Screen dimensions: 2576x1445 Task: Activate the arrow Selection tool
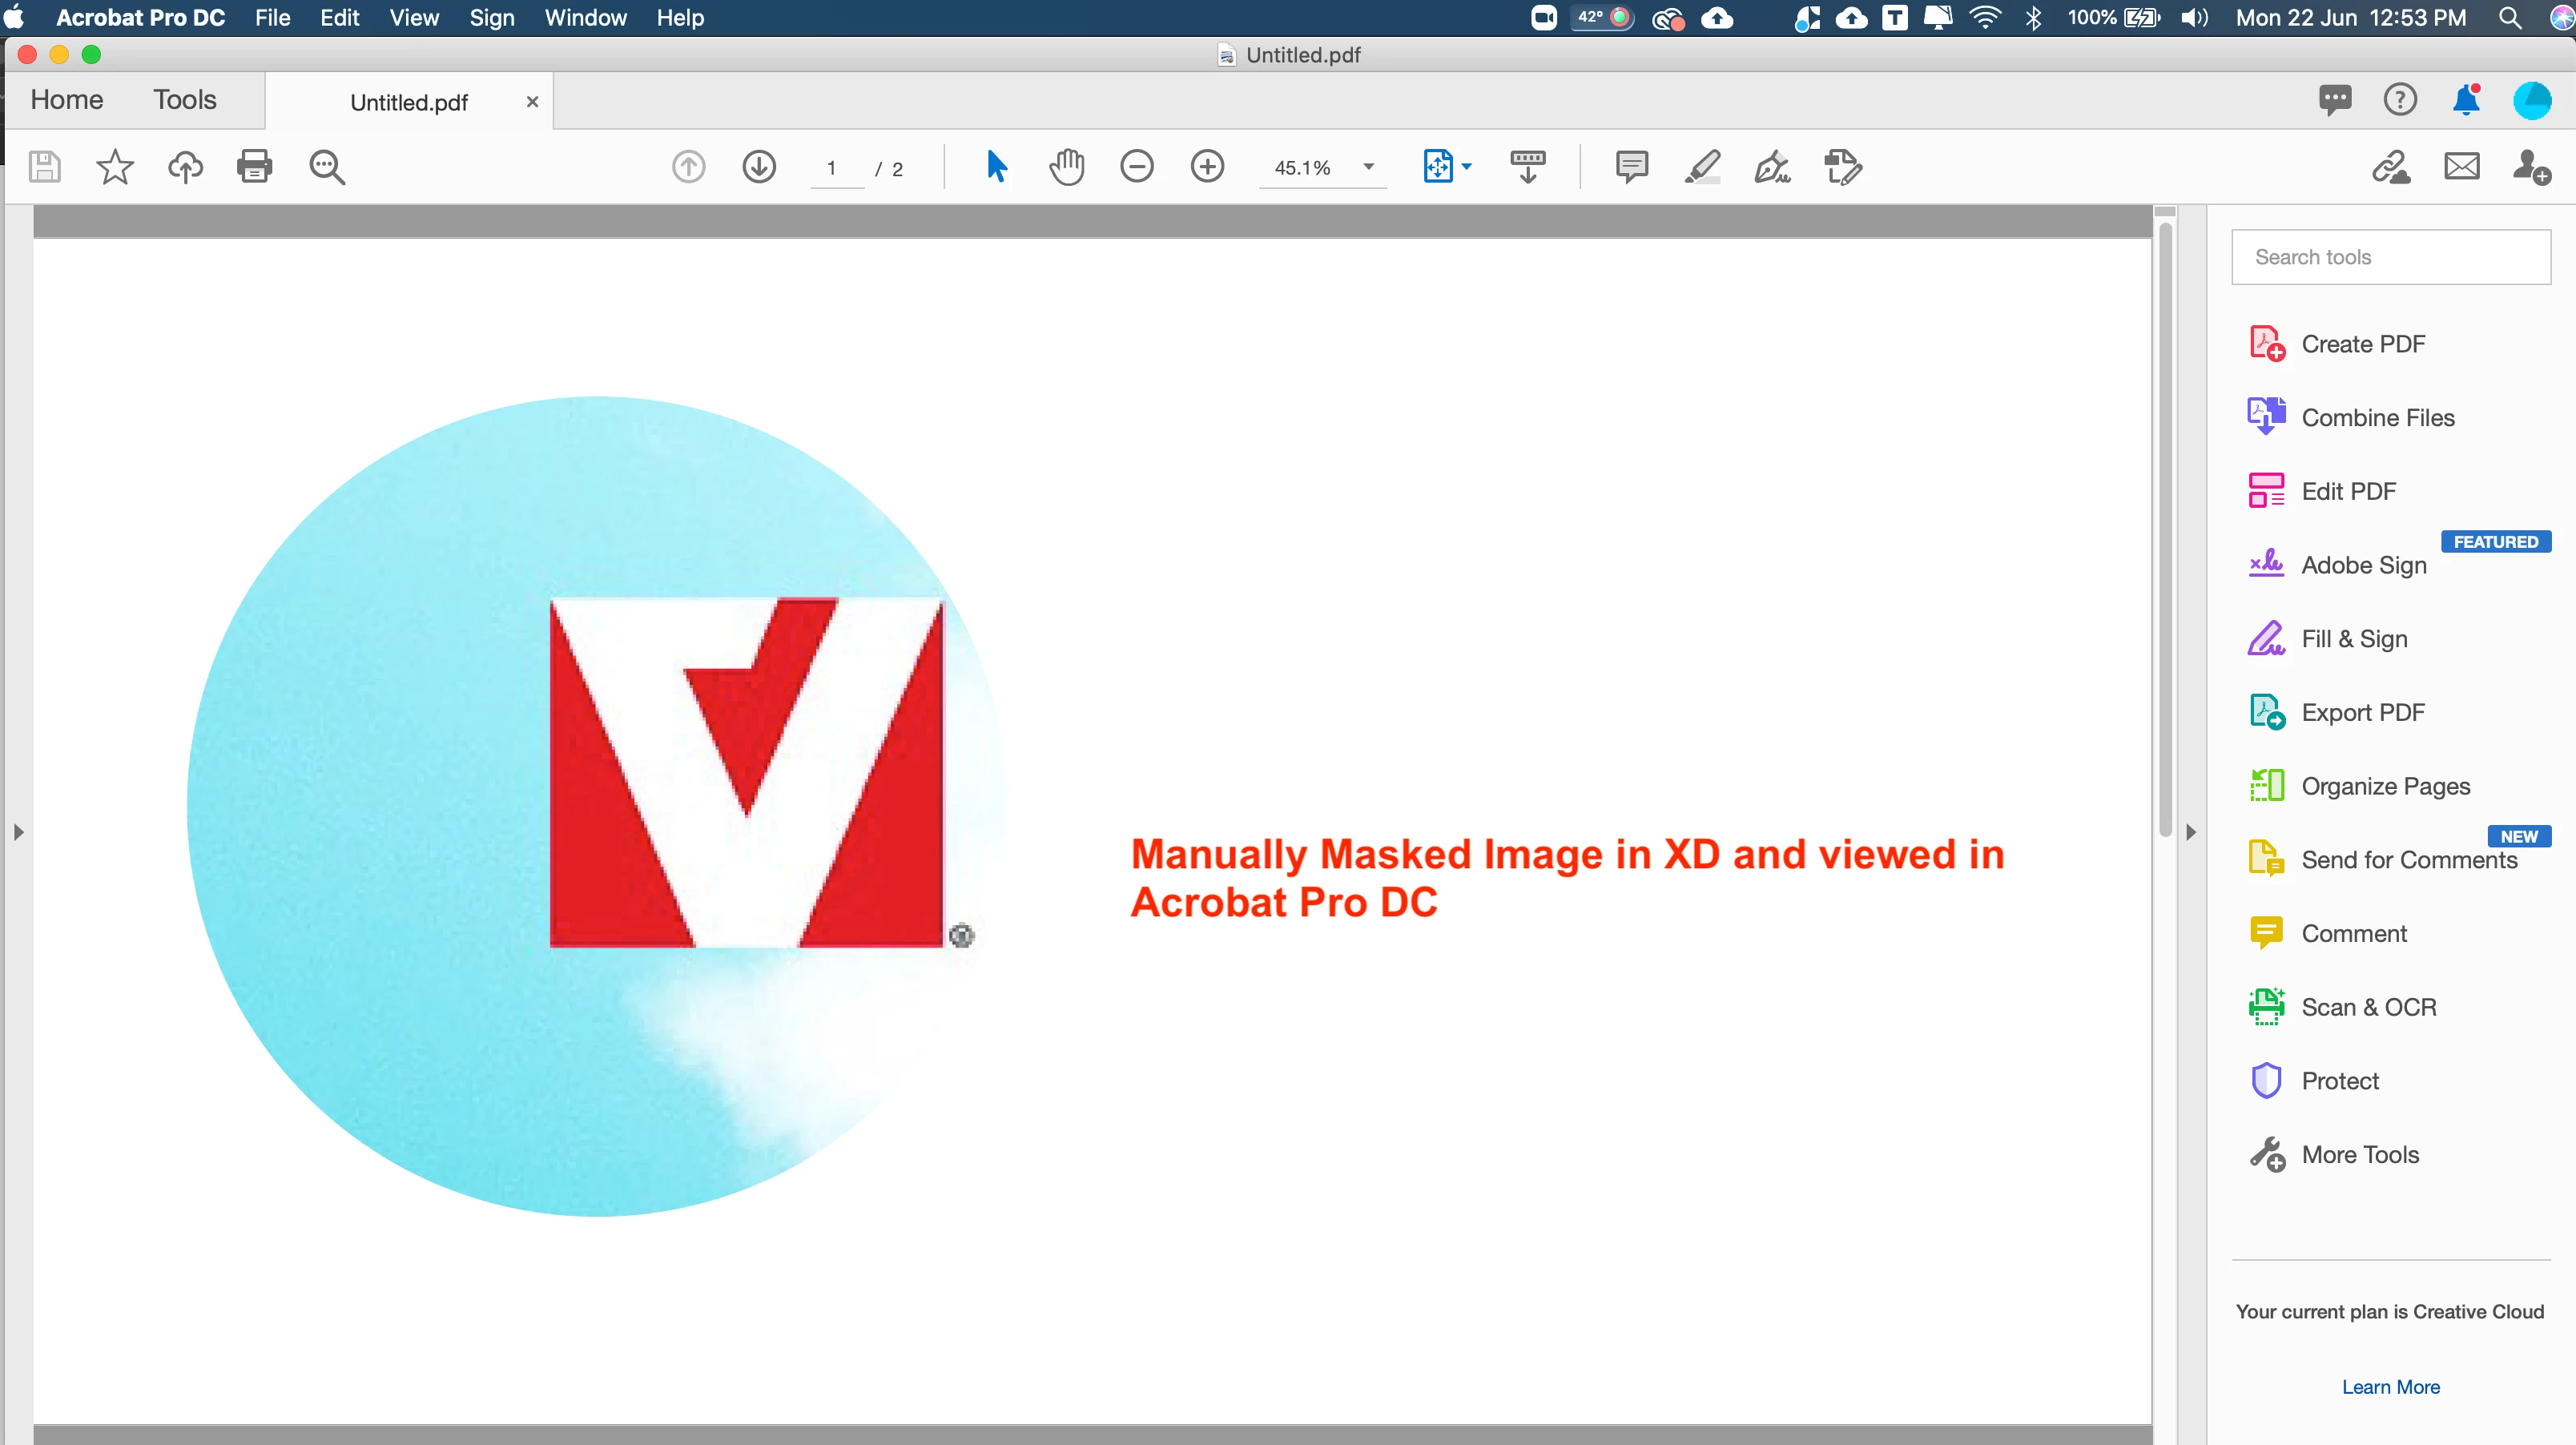pyautogui.click(x=996, y=166)
